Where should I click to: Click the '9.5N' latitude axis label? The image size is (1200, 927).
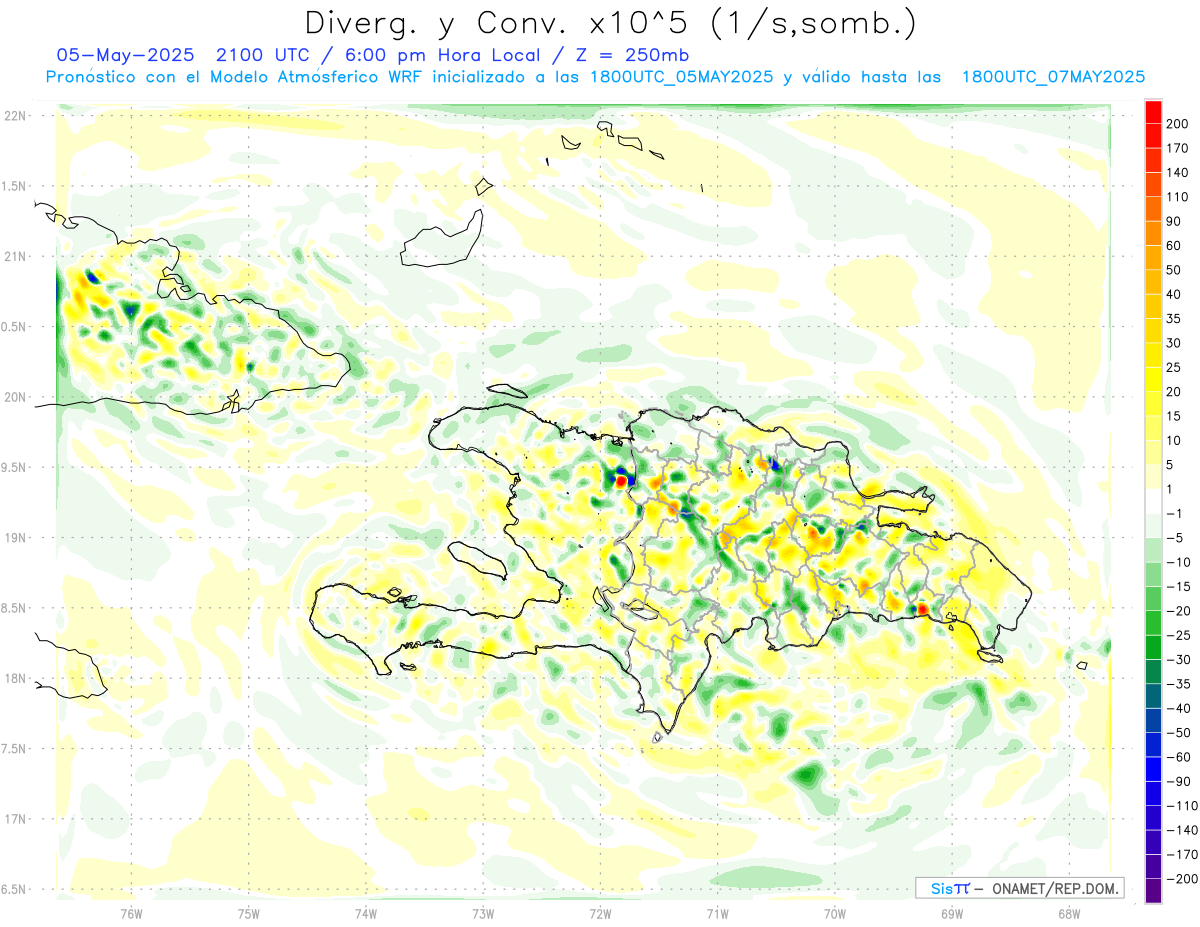[x=14, y=467]
